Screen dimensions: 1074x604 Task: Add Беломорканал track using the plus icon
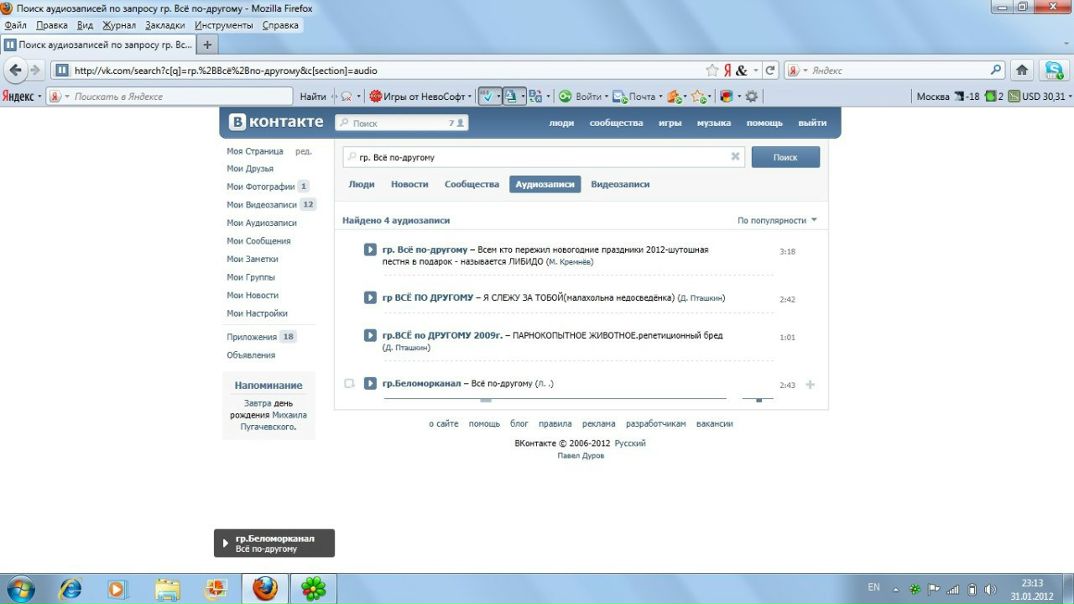pos(810,385)
